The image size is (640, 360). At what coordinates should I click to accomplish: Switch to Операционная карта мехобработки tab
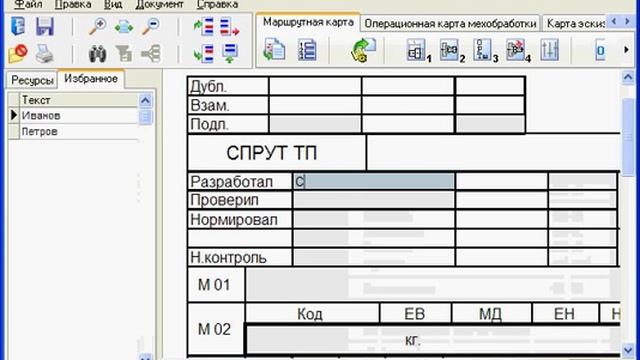450,24
